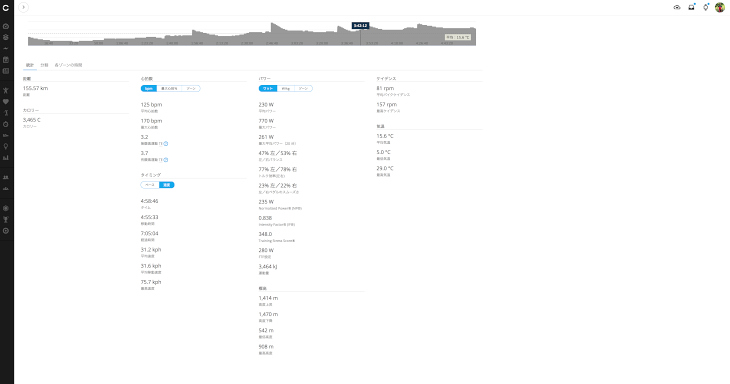This screenshot has width=730, height=384.
Task: Switch timing display to pace
Action: [x=149, y=185]
